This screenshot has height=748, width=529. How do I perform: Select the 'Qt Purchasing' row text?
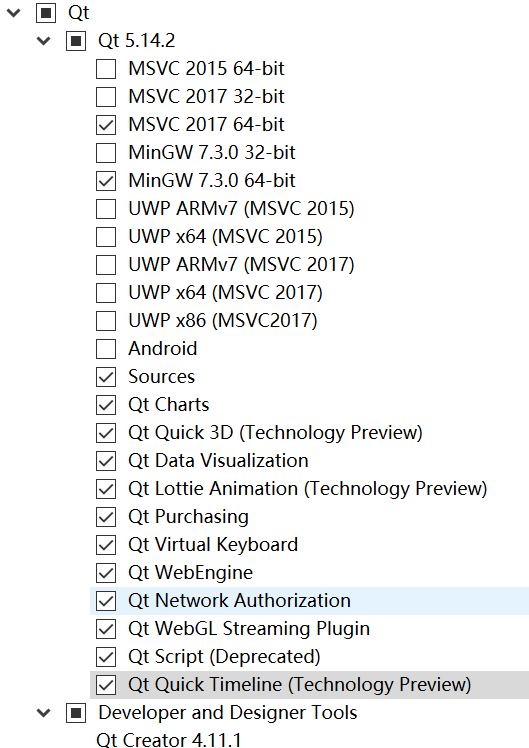[x=188, y=517]
